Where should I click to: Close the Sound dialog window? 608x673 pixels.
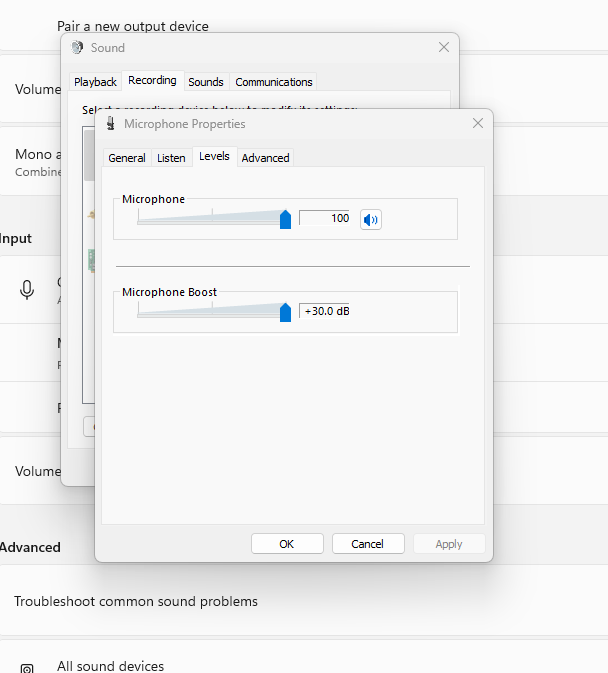point(444,48)
